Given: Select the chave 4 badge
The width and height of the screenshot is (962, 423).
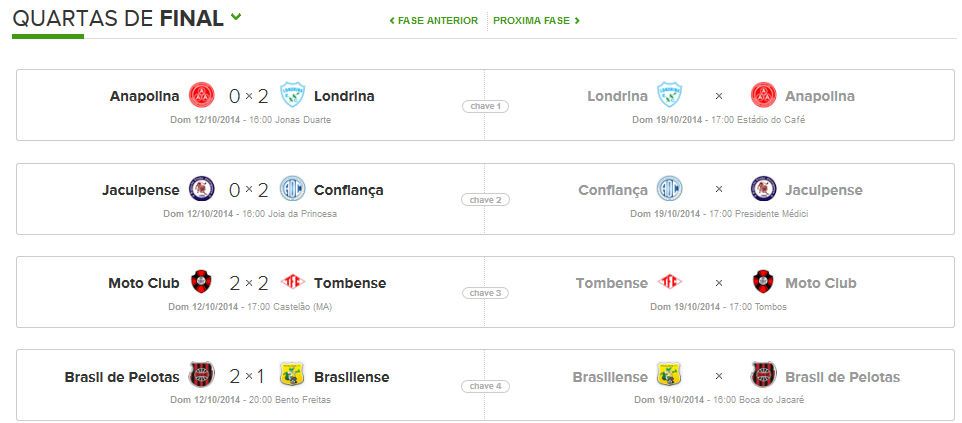Looking at the screenshot, I should click(x=485, y=386).
